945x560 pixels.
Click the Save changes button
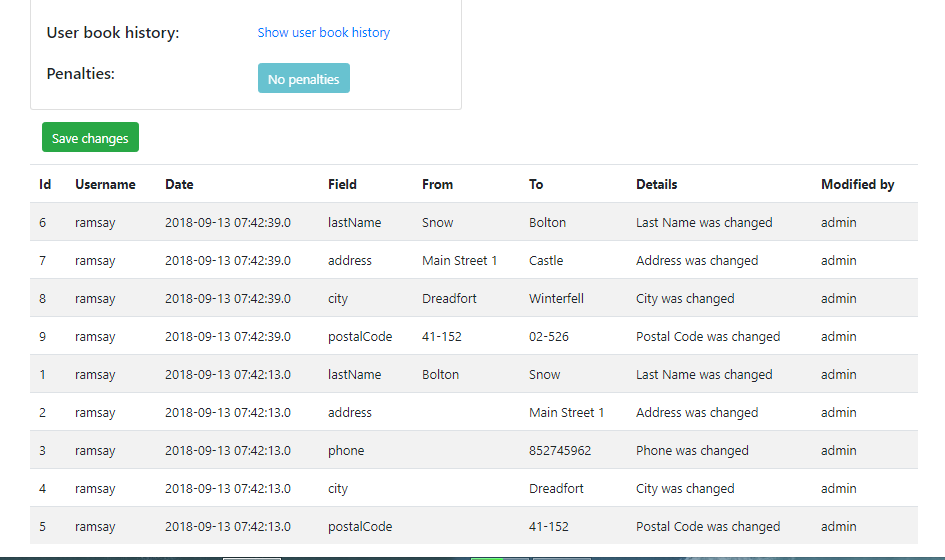click(90, 138)
